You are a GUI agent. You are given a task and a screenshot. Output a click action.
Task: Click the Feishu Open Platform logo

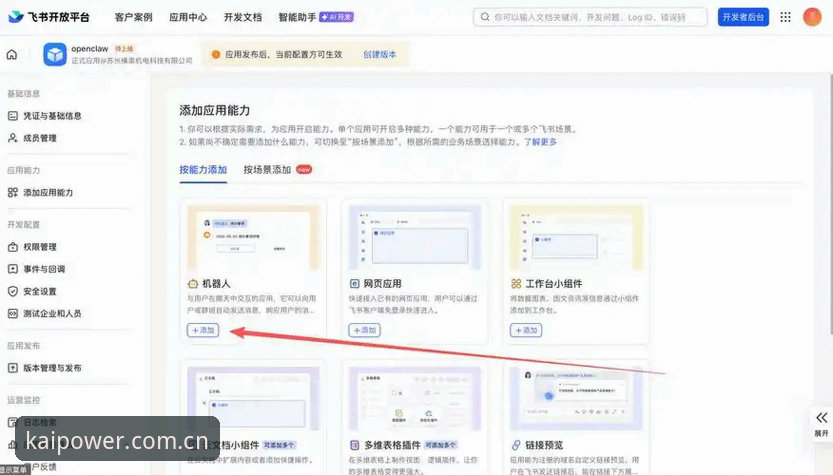(49, 17)
